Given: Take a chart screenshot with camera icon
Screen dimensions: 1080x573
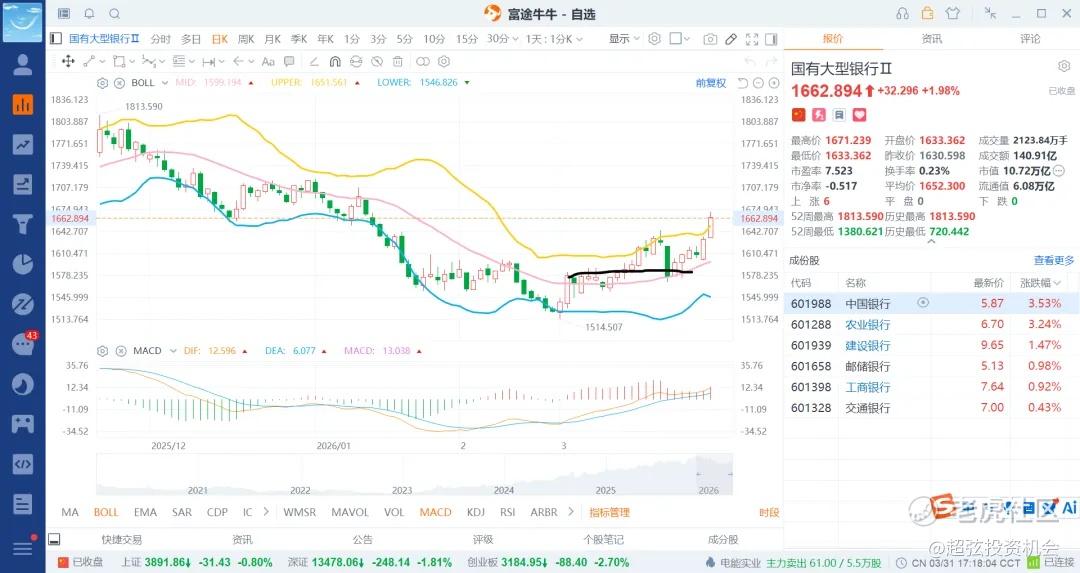Looking at the screenshot, I should (x=710, y=39).
